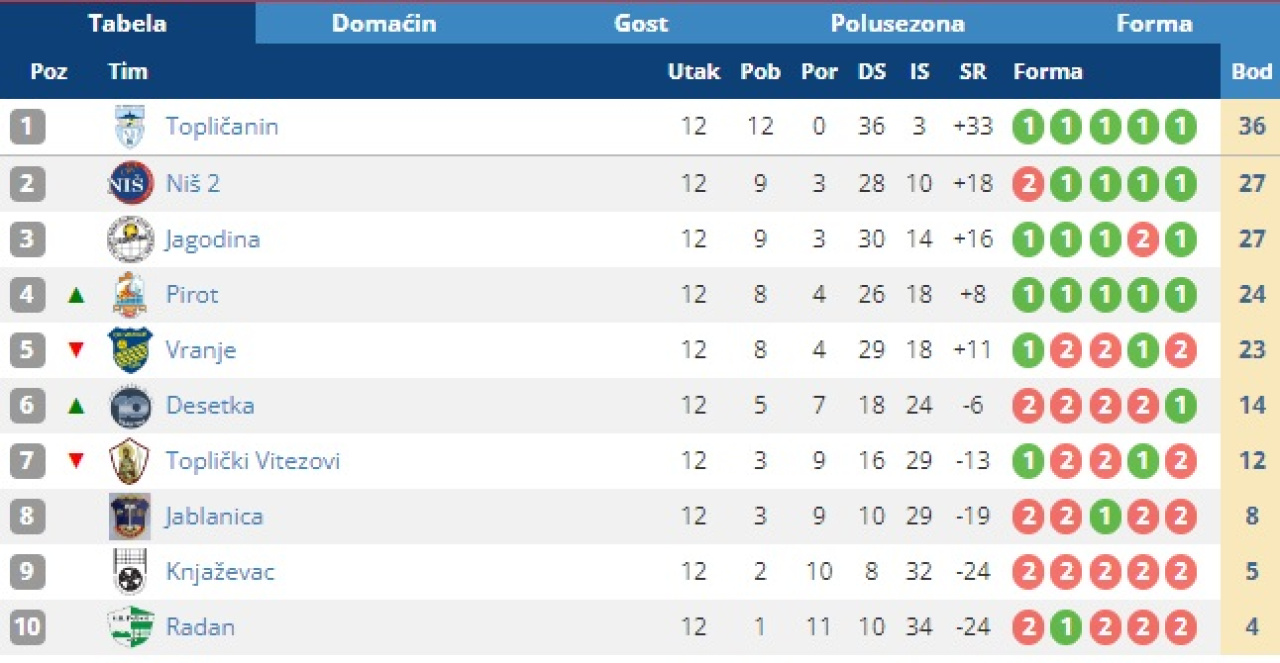Image resolution: width=1280 pixels, height=663 pixels.
Task: Click the Radan team logo
Action: click(x=130, y=627)
